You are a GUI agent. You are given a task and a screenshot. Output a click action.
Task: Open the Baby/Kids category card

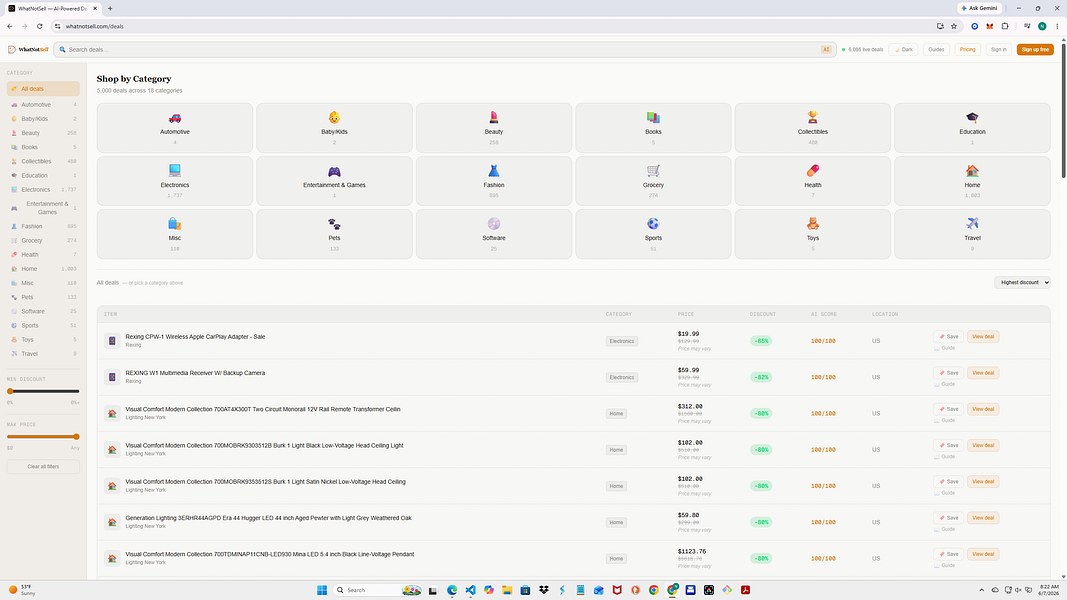click(x=334, y=128)
